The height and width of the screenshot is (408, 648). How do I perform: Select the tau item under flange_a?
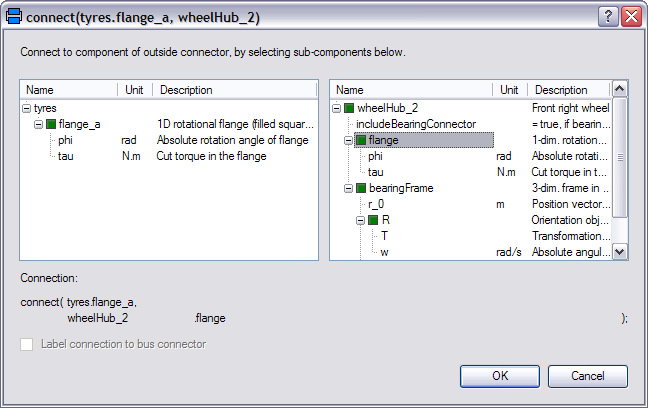point(66,156)
